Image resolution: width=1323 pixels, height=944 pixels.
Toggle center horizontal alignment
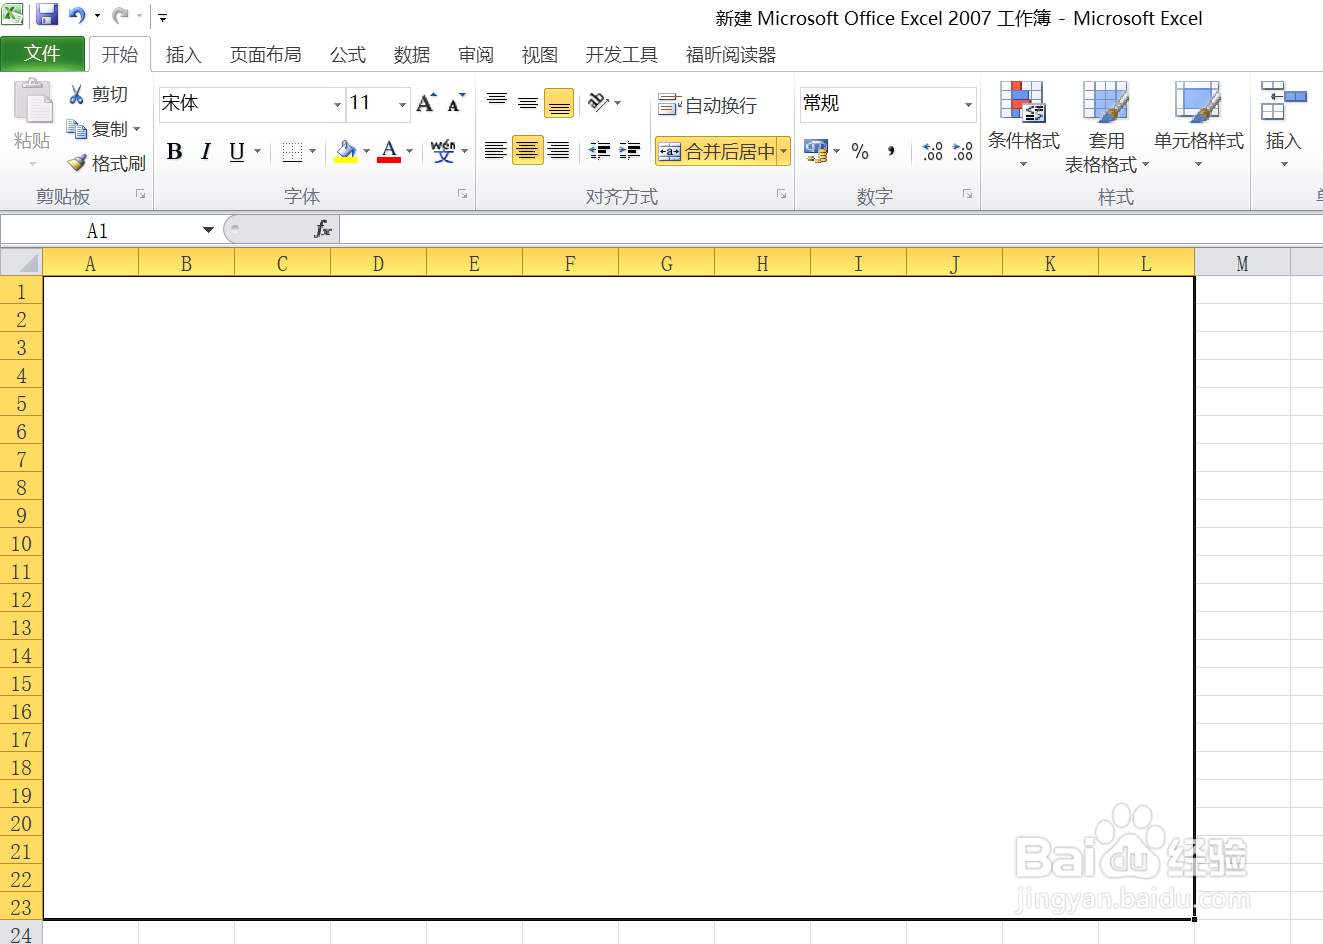point(527,151)
